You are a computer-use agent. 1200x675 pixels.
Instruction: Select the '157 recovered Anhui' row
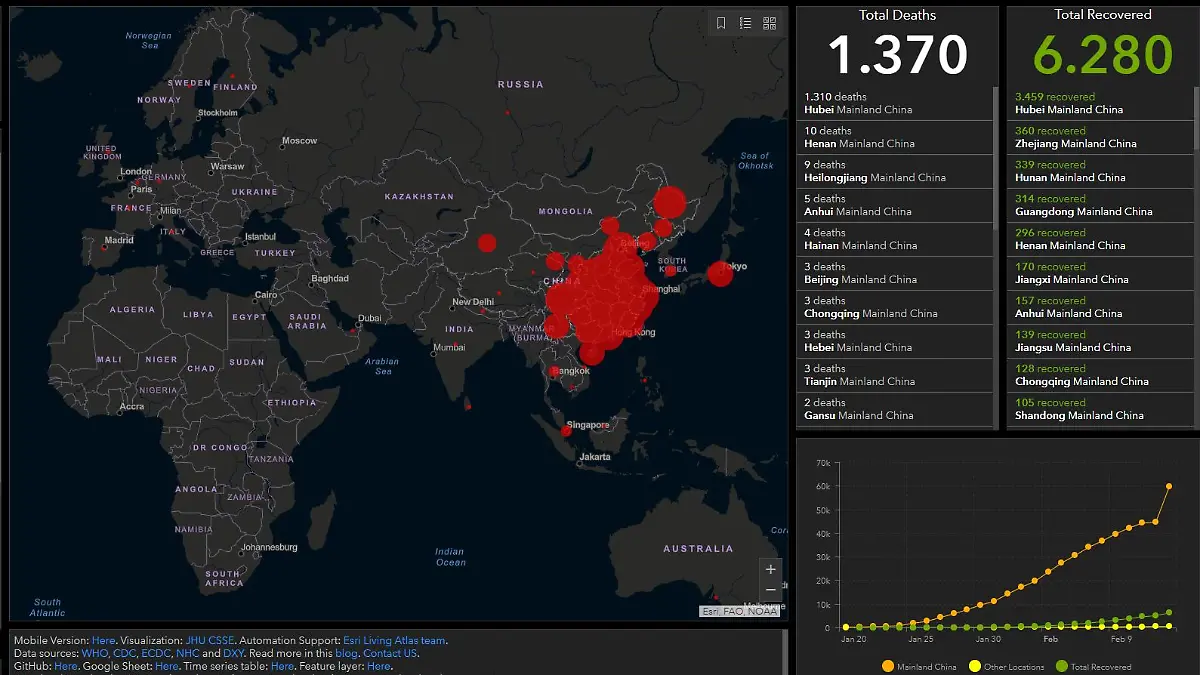point(1100,308)
